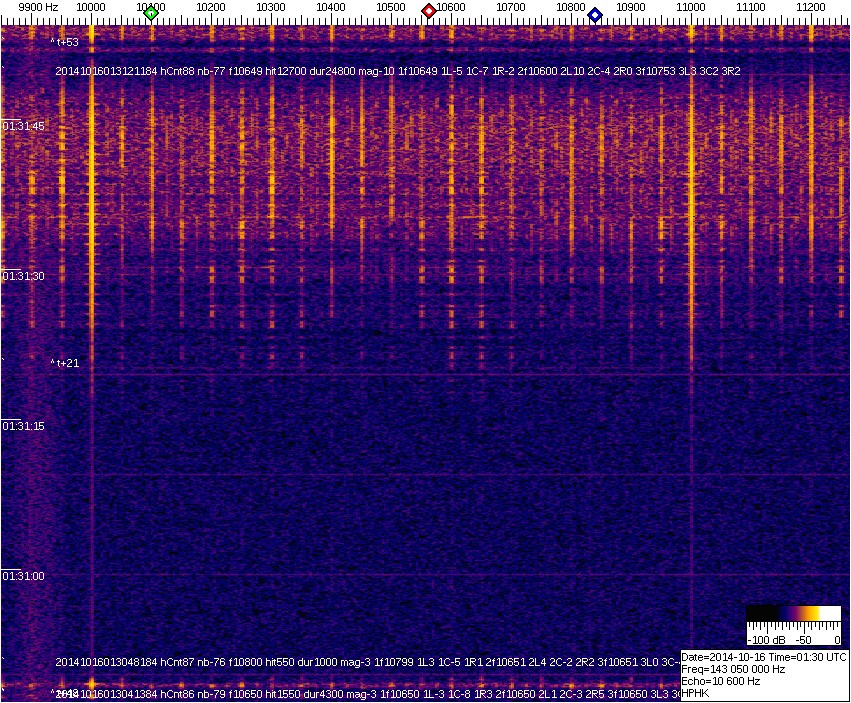This screenshot has width=851, height=703.
Task: Click the t+53 event marker
Action: [65, 42]
